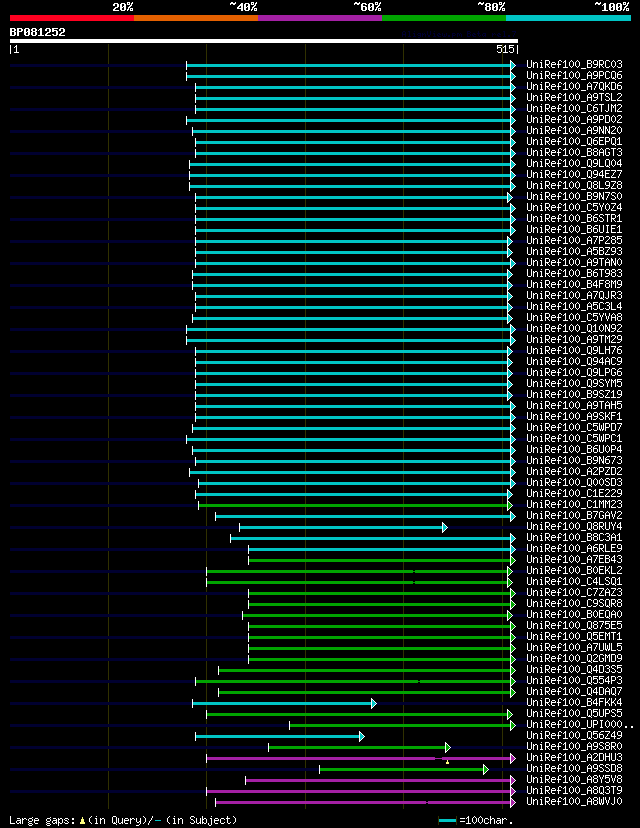Viewport: 640px width, 828px height.
Task: Click the truncated UniRef100_UPI000.. label
Action: pos(580,724)
